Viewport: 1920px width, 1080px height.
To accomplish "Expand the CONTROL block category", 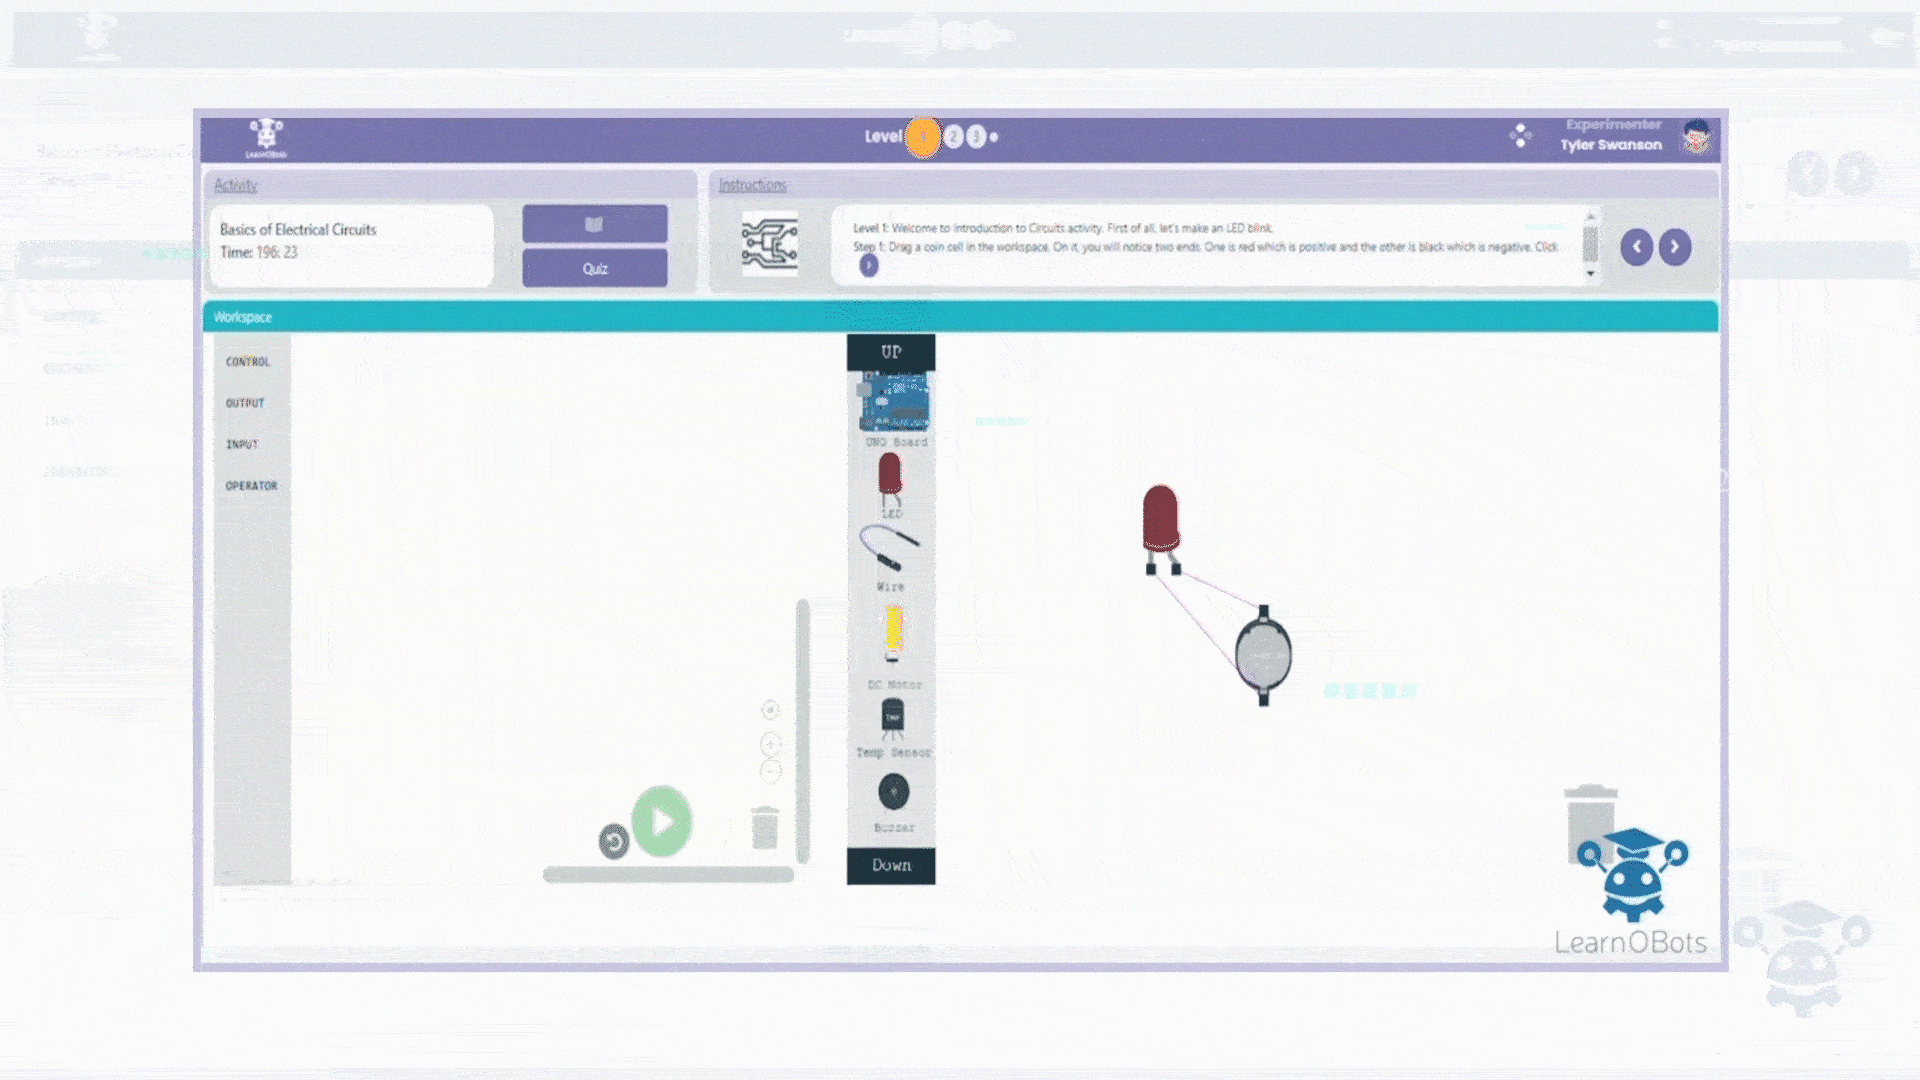I will tap(248, 362).
